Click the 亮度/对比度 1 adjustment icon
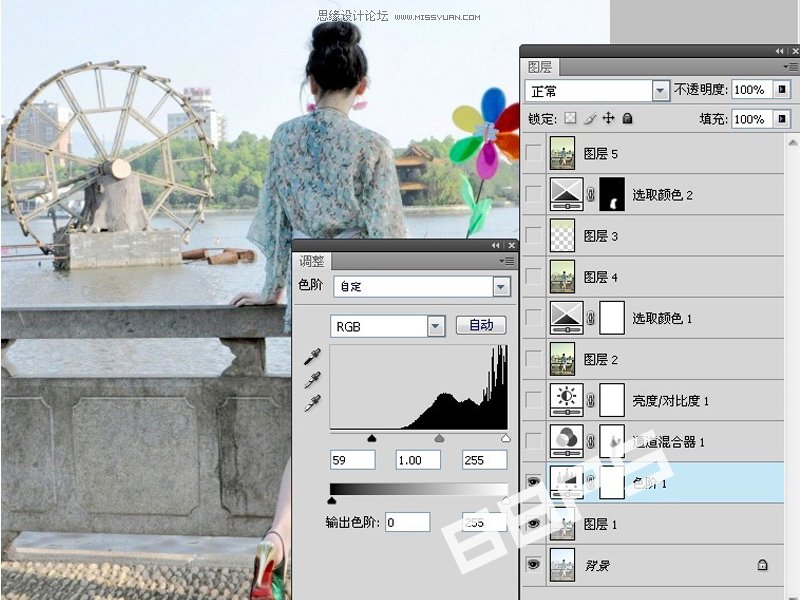 [566, 400]
